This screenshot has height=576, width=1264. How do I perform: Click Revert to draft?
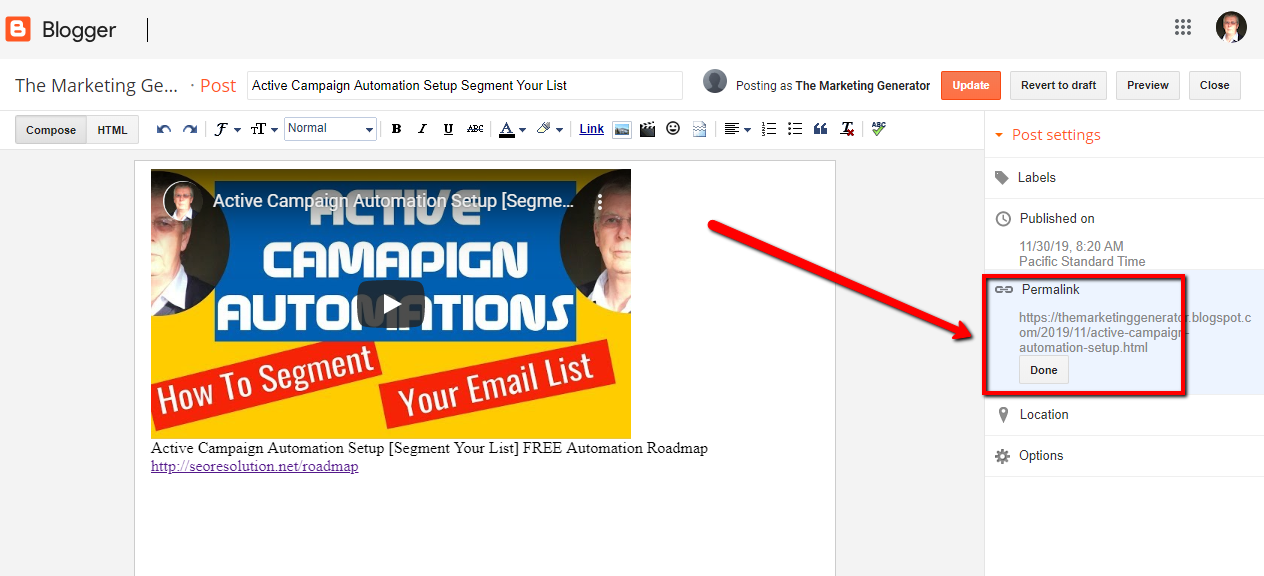click(1058, 85)
